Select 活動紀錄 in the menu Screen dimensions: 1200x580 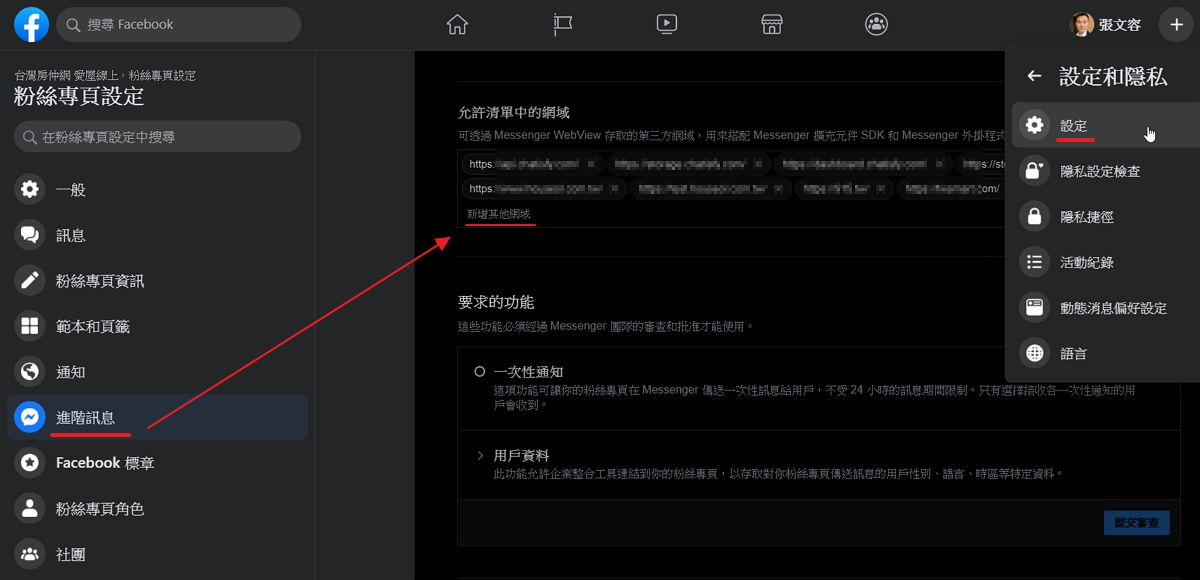pos(1087,262)
